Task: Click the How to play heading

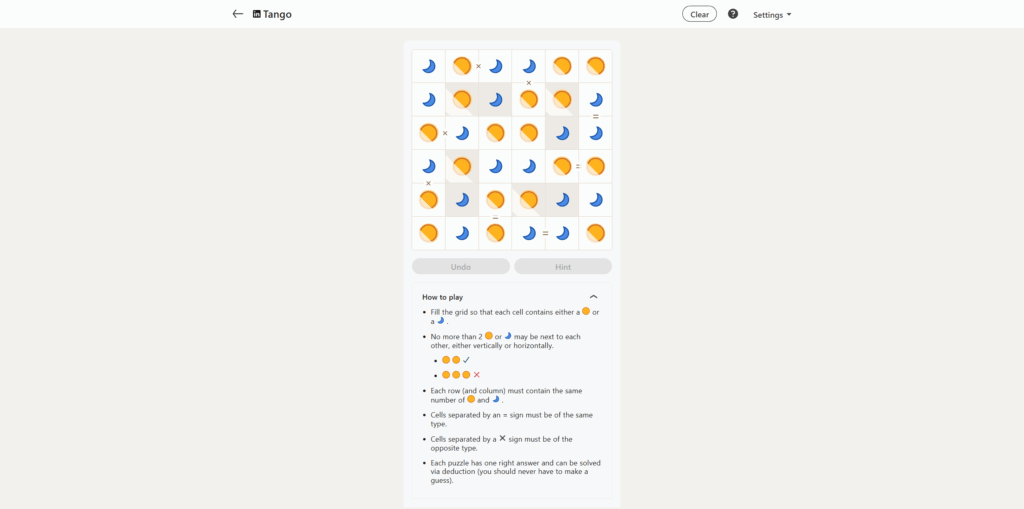Action: (442, 297)
